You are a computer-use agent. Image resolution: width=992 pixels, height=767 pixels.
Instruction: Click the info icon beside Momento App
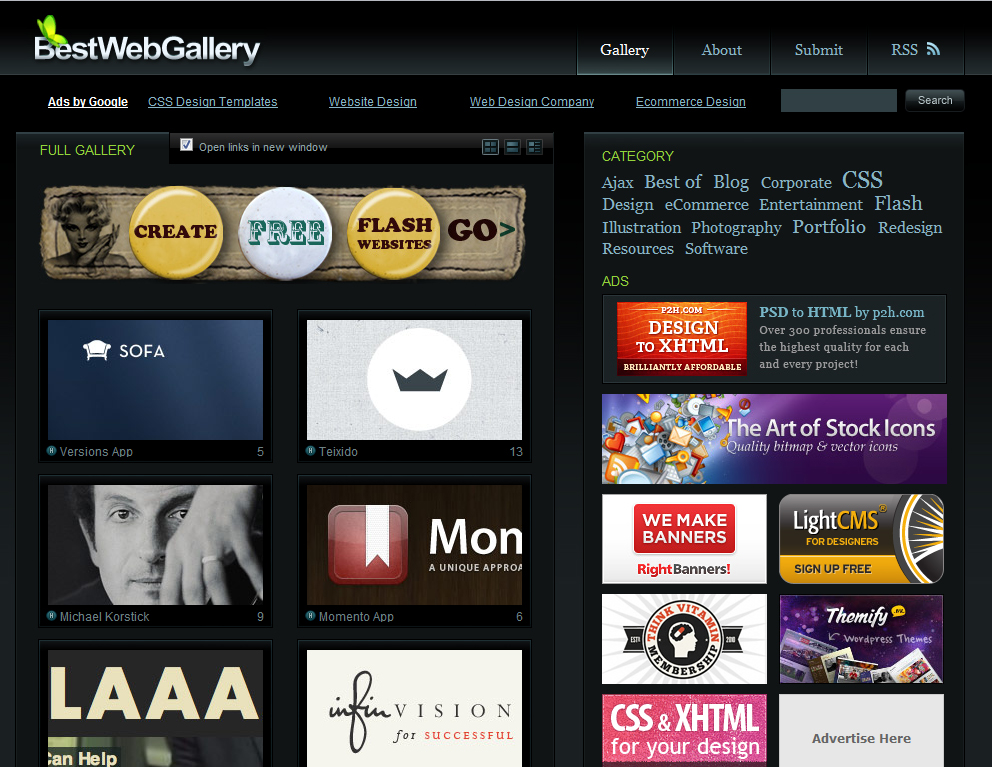pos(311,616)
